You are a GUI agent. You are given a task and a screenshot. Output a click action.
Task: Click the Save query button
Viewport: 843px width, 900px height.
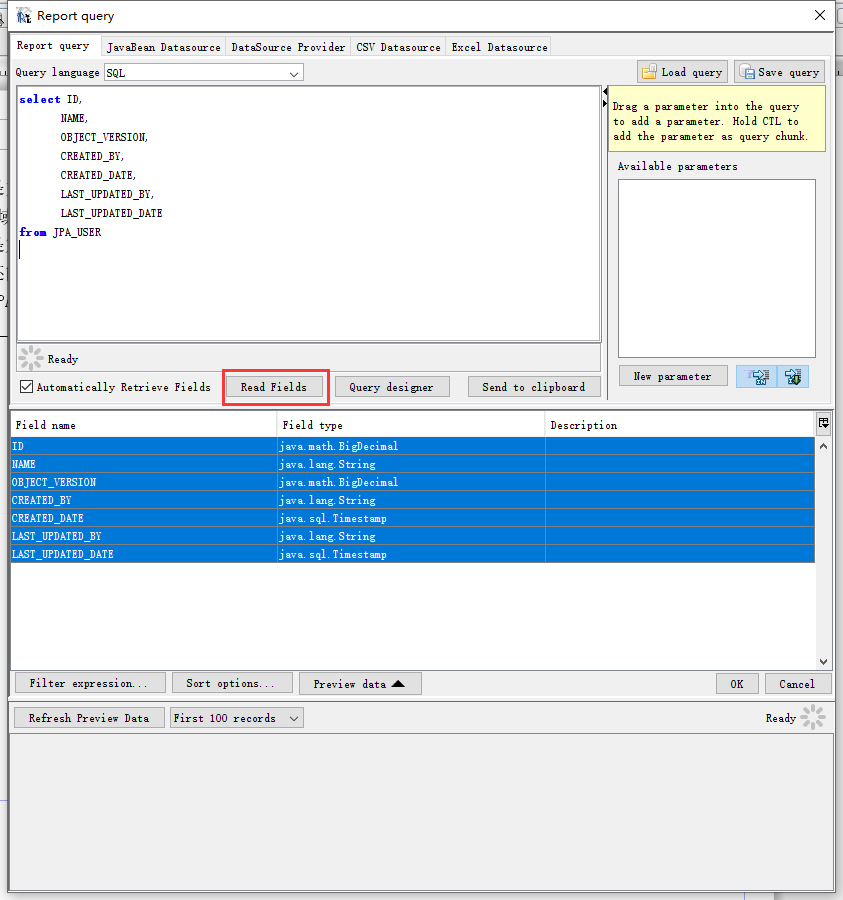pos(779,72)
